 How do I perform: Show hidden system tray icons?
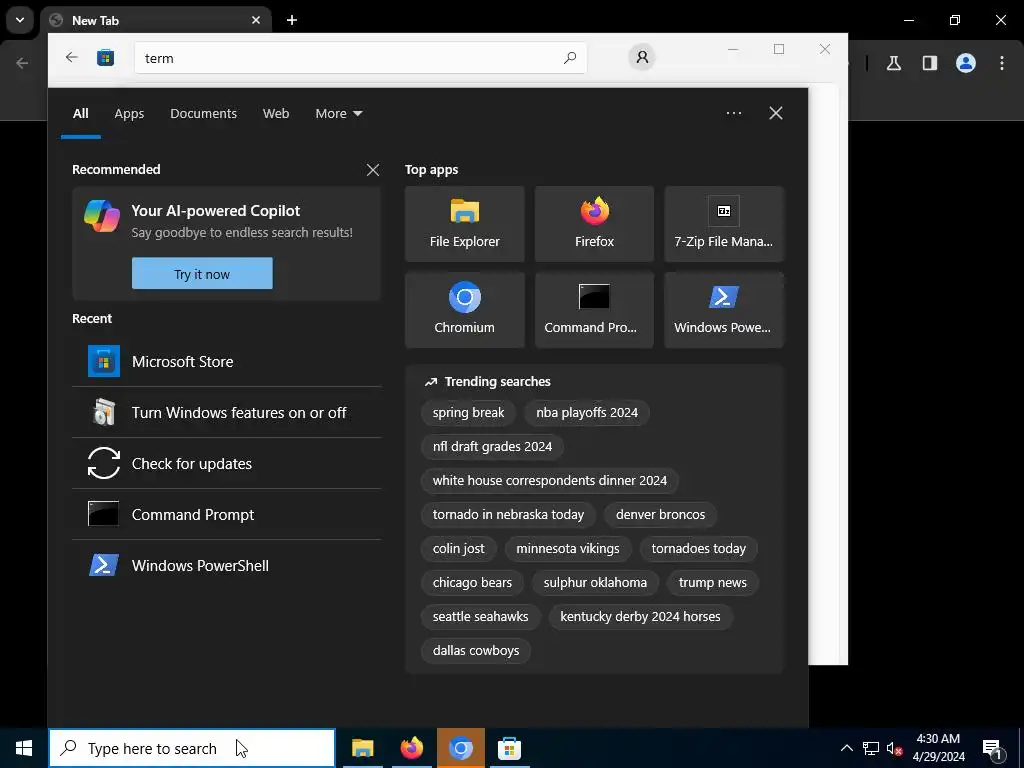846,748
